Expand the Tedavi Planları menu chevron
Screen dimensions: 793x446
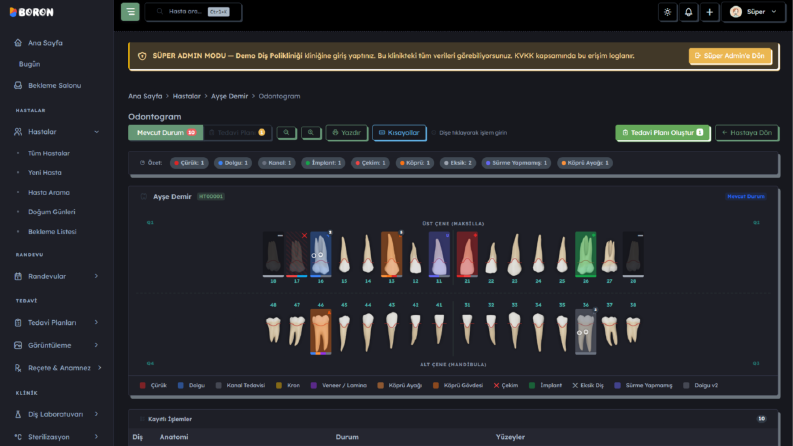click(97, 322)
